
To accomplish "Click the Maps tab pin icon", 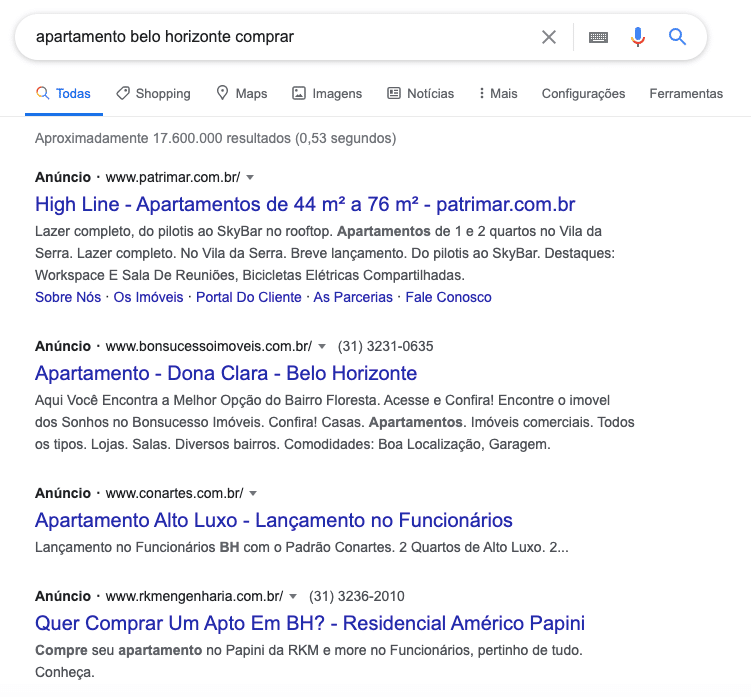I will pos(222,93).
